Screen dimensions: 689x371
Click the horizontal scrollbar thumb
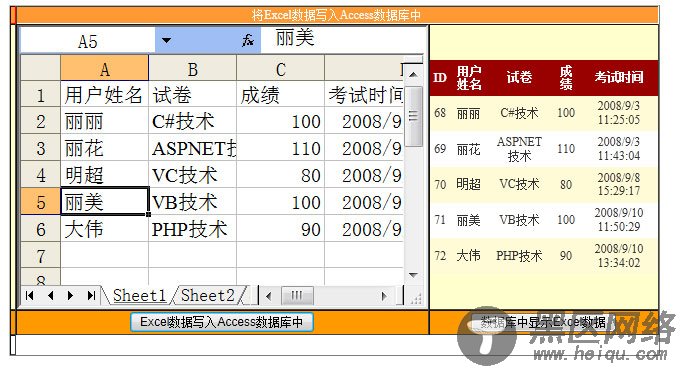click(x=297, y=295)
